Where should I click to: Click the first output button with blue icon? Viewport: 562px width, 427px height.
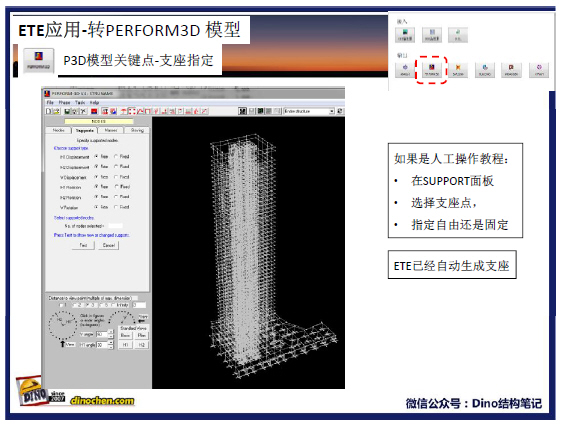click(x=405, y=70)
